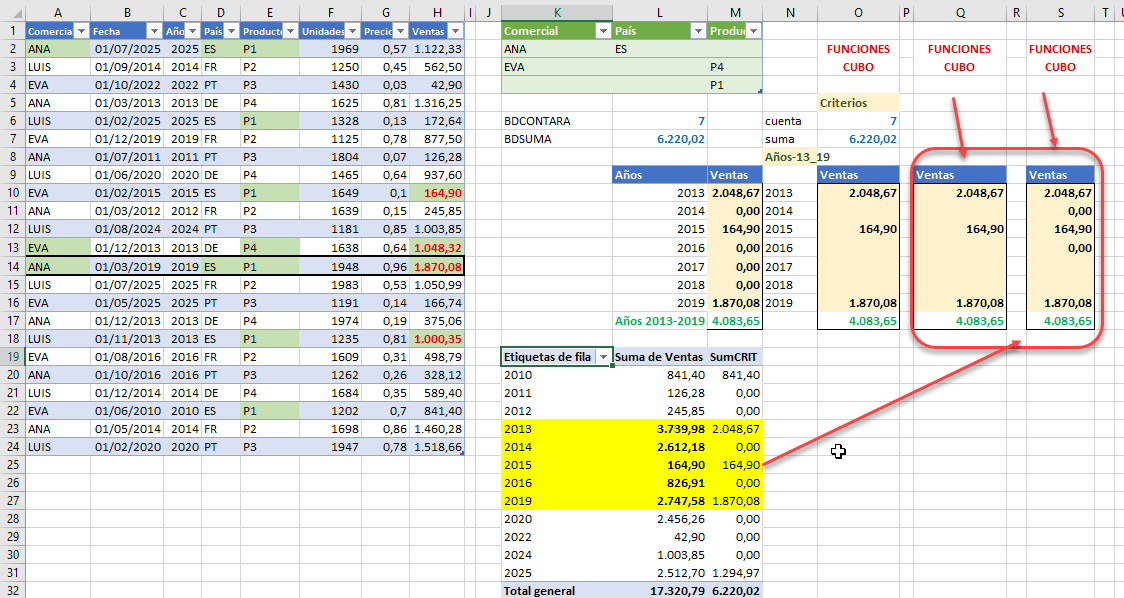Select column H via its header letter
Image resolution: width=1124 pixels, height=598 pixels.
tap(436, 11)
